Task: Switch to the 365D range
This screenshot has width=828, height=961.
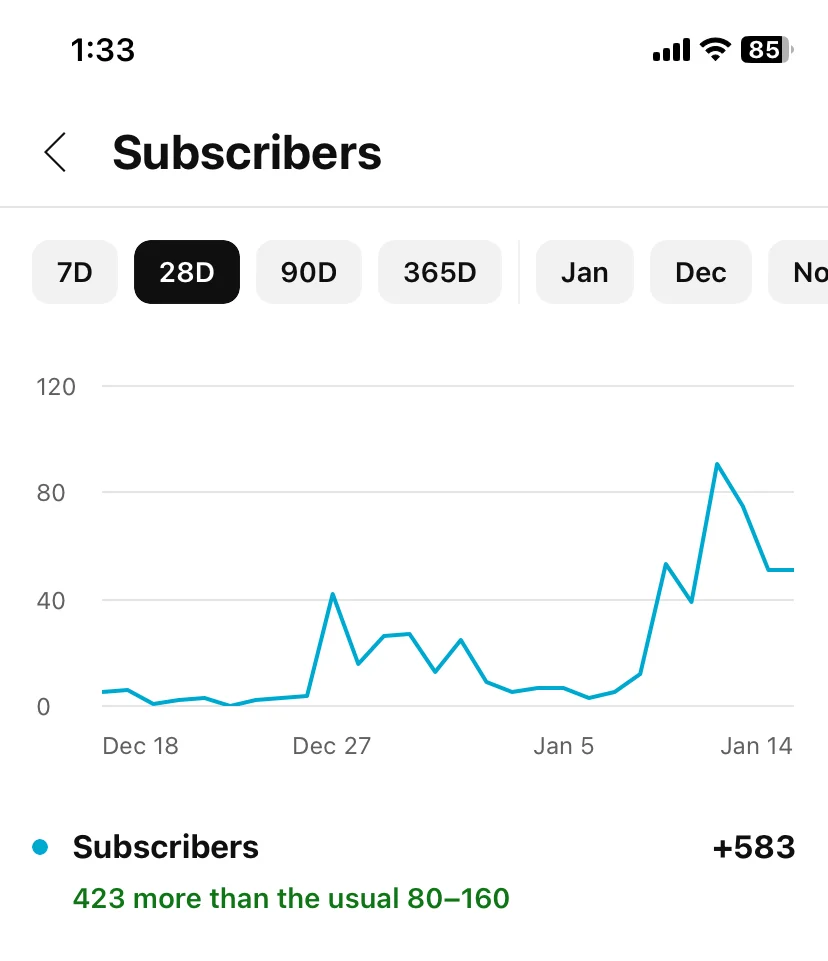Action: 440,272
